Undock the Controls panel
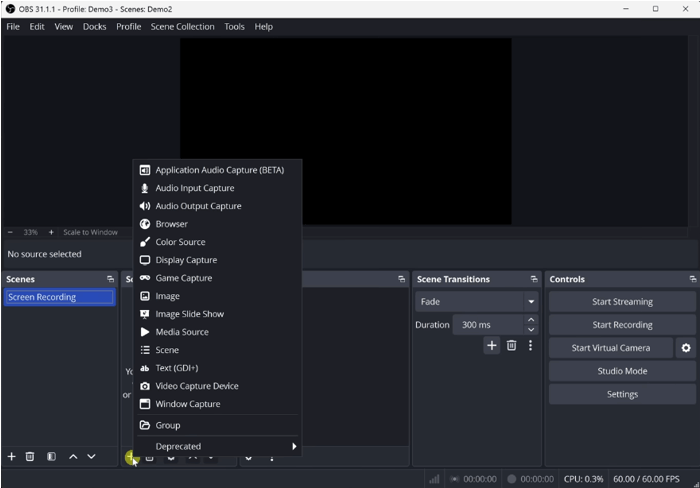The image size is (700, 488). click(692, 280)
